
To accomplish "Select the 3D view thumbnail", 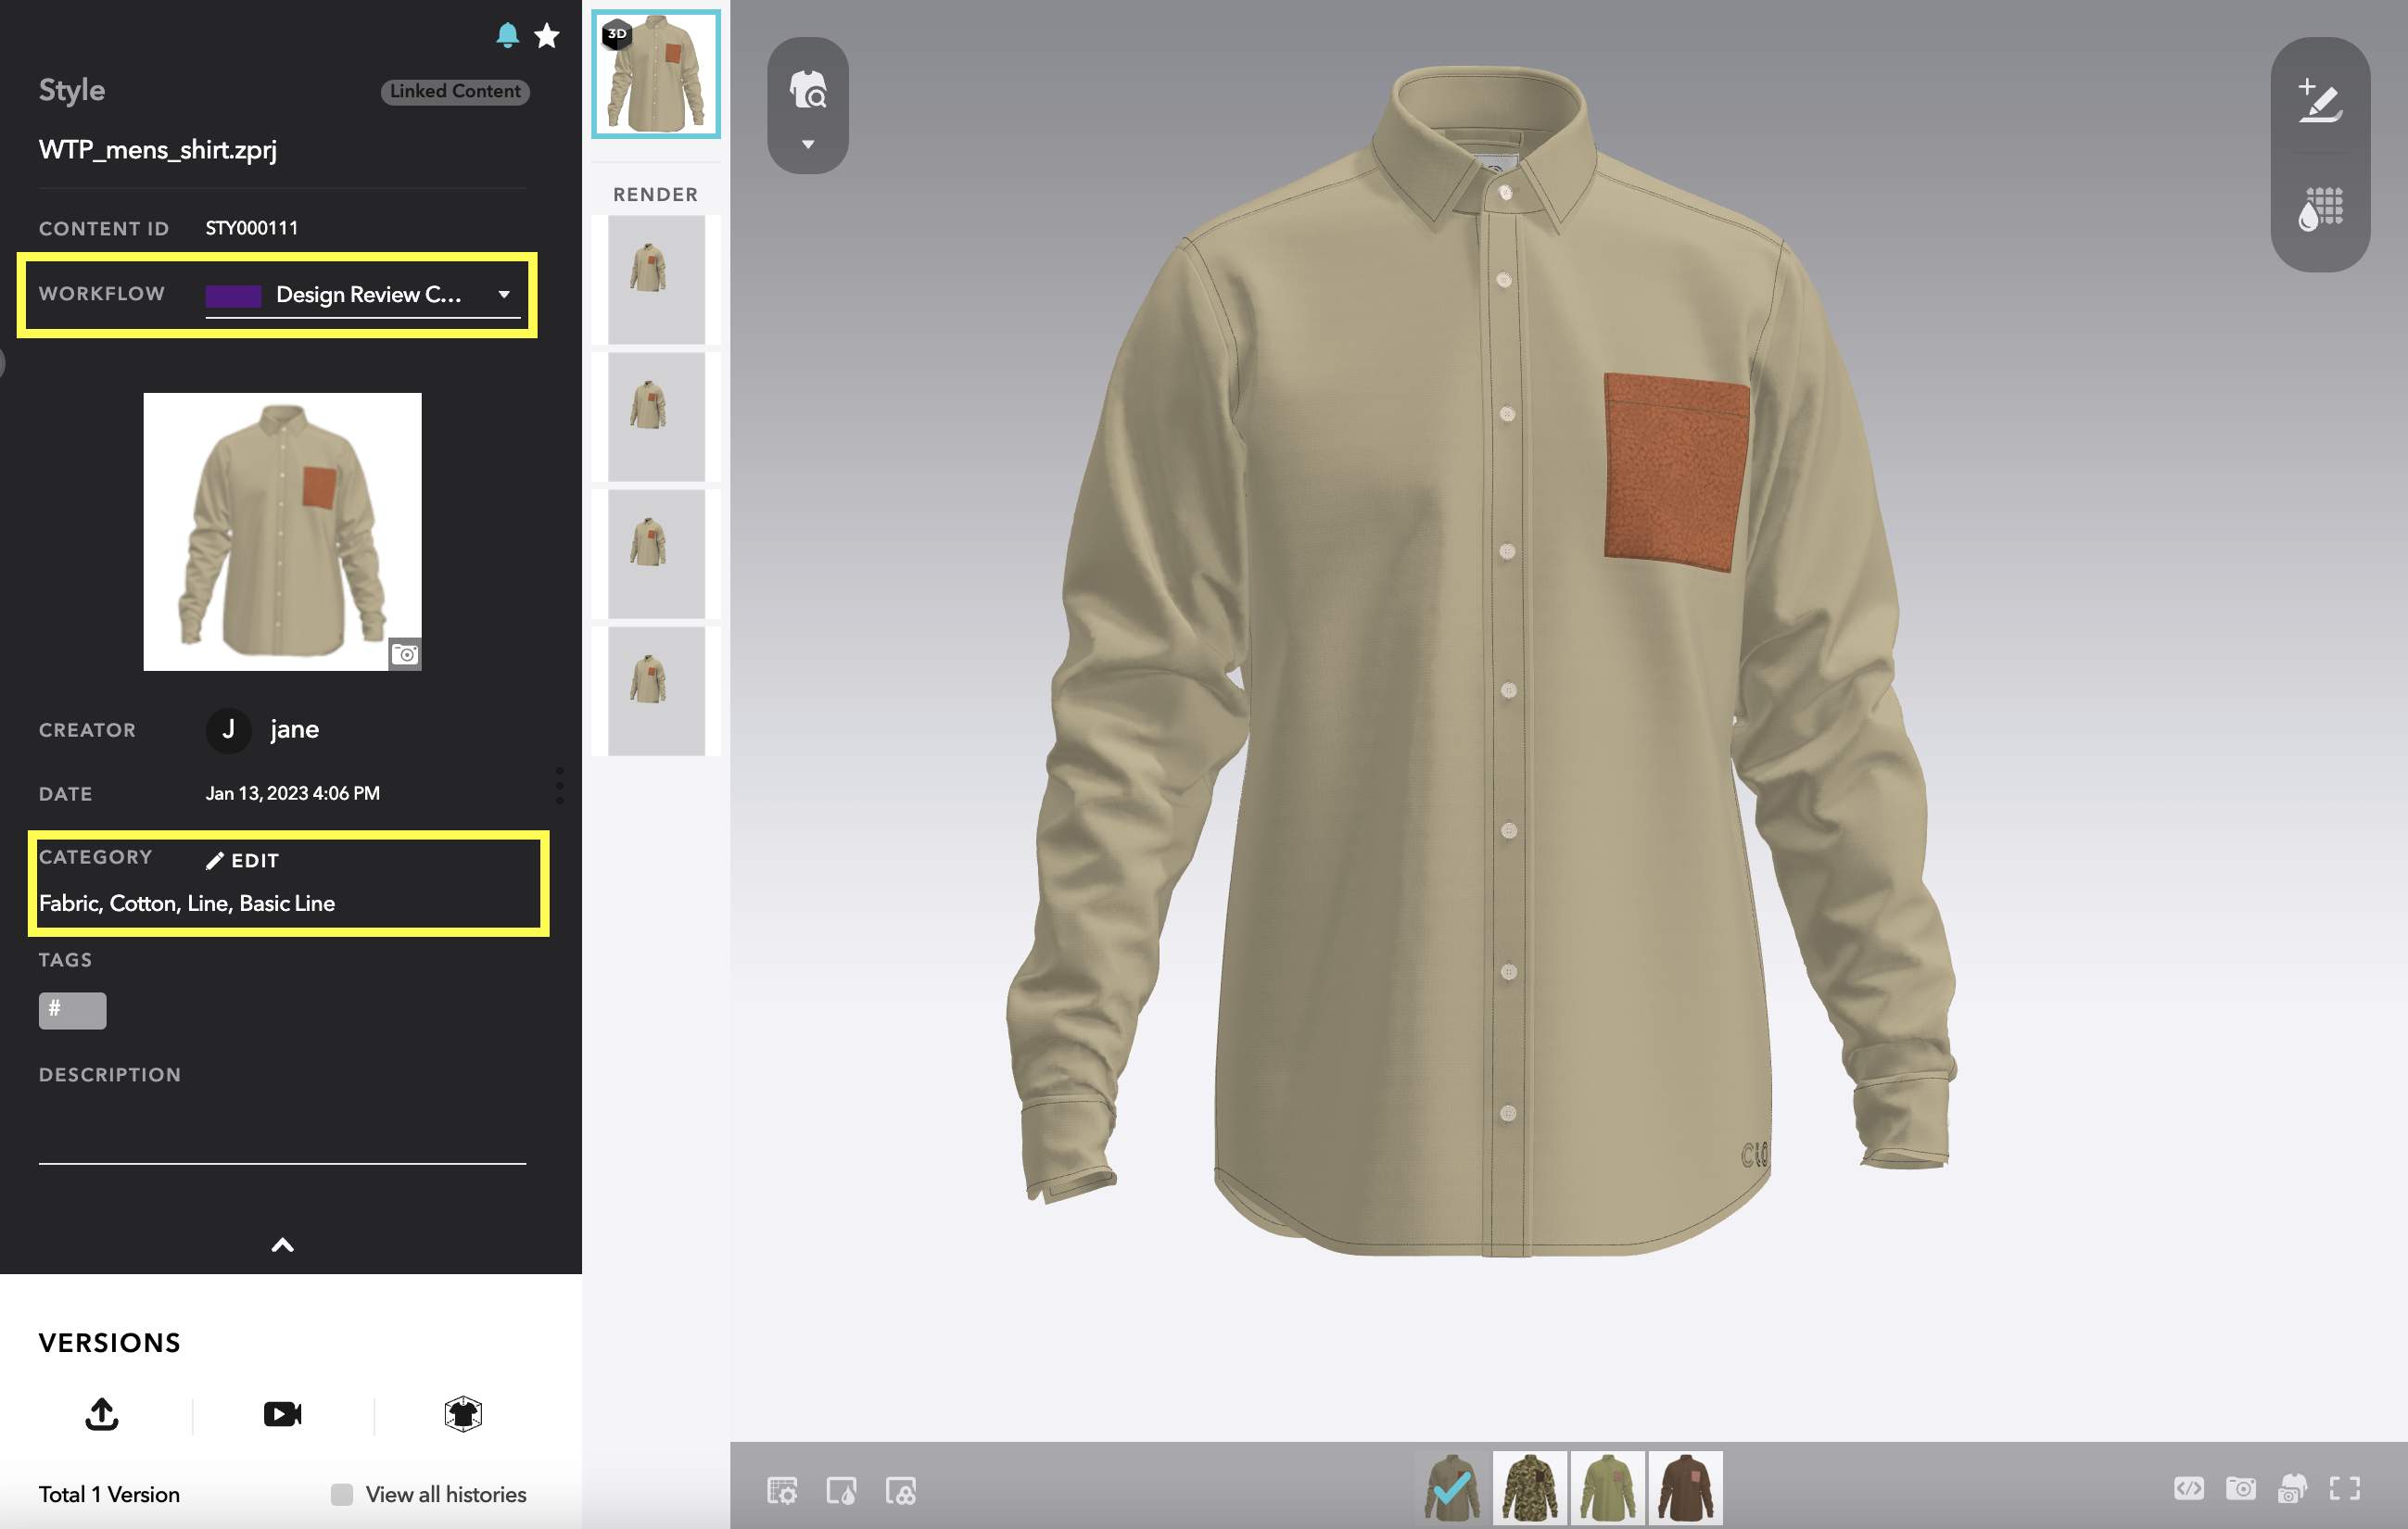I will tap(656, 74).
